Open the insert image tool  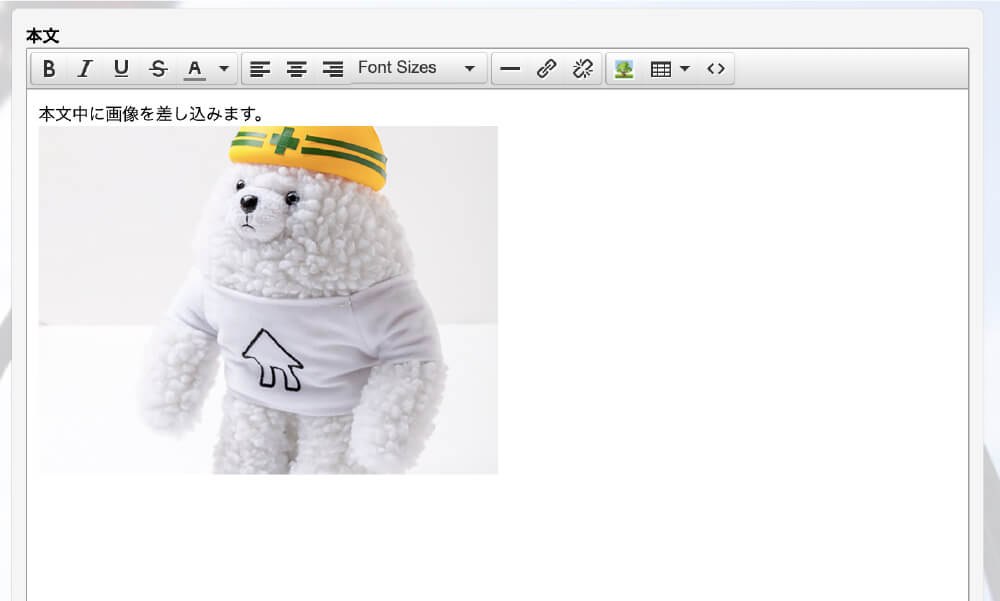[624, 69]
